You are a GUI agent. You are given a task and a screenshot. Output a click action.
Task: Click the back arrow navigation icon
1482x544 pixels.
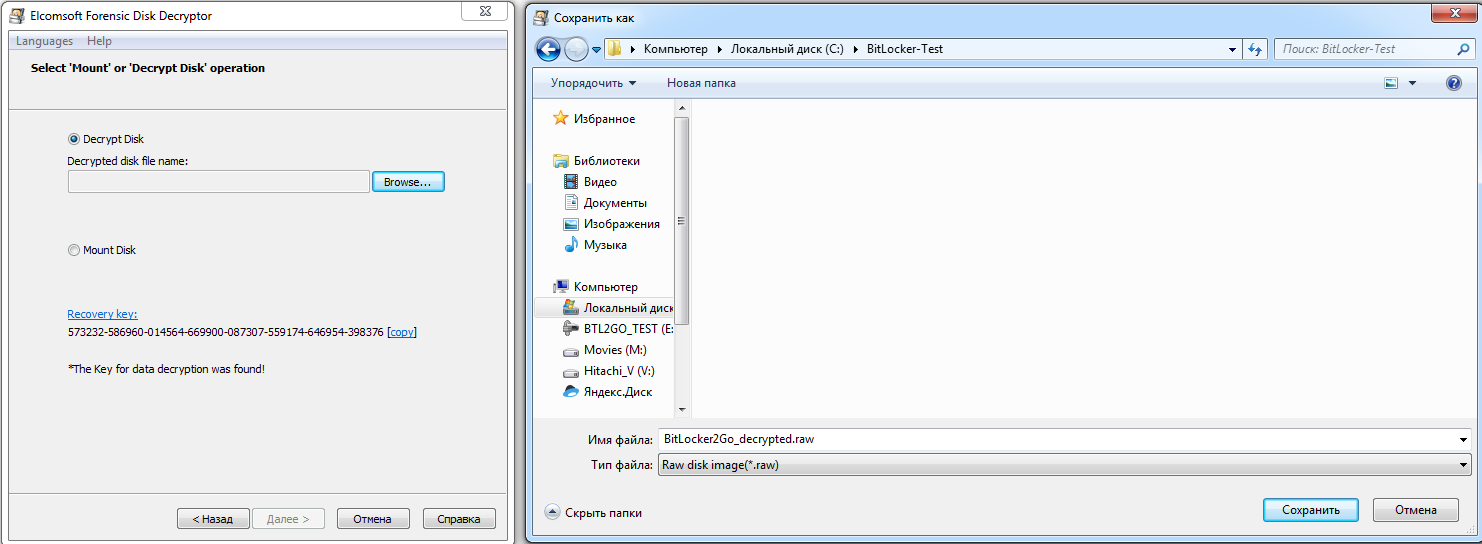(x=548, y=49)
